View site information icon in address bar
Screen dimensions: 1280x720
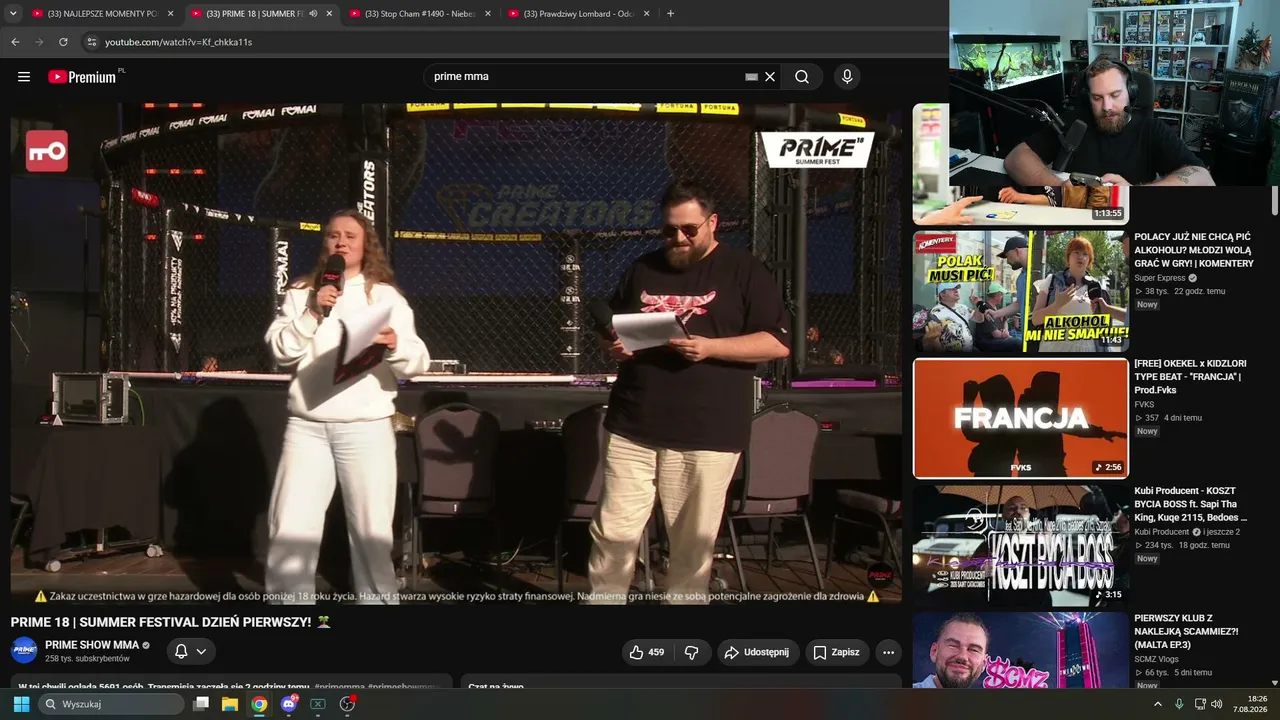coord(91,42)
